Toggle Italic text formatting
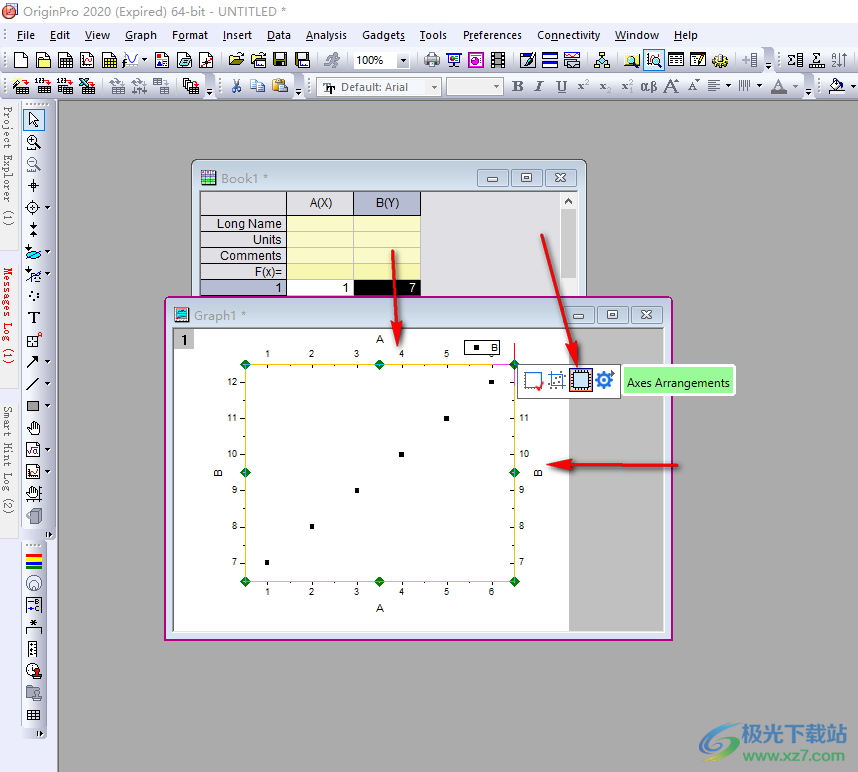The image size is (858, 772). coord(539,87)
